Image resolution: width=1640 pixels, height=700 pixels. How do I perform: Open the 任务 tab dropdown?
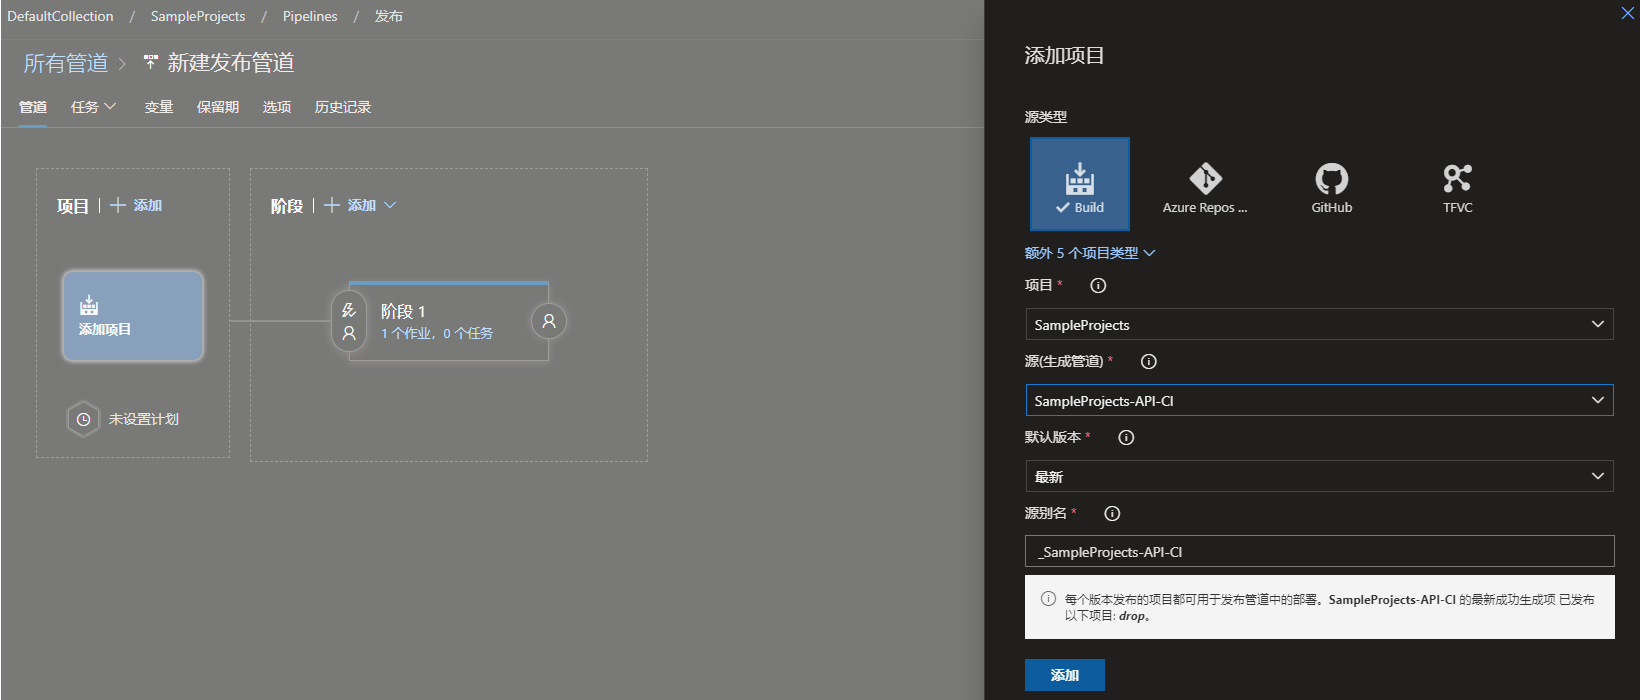pos(94,107)
